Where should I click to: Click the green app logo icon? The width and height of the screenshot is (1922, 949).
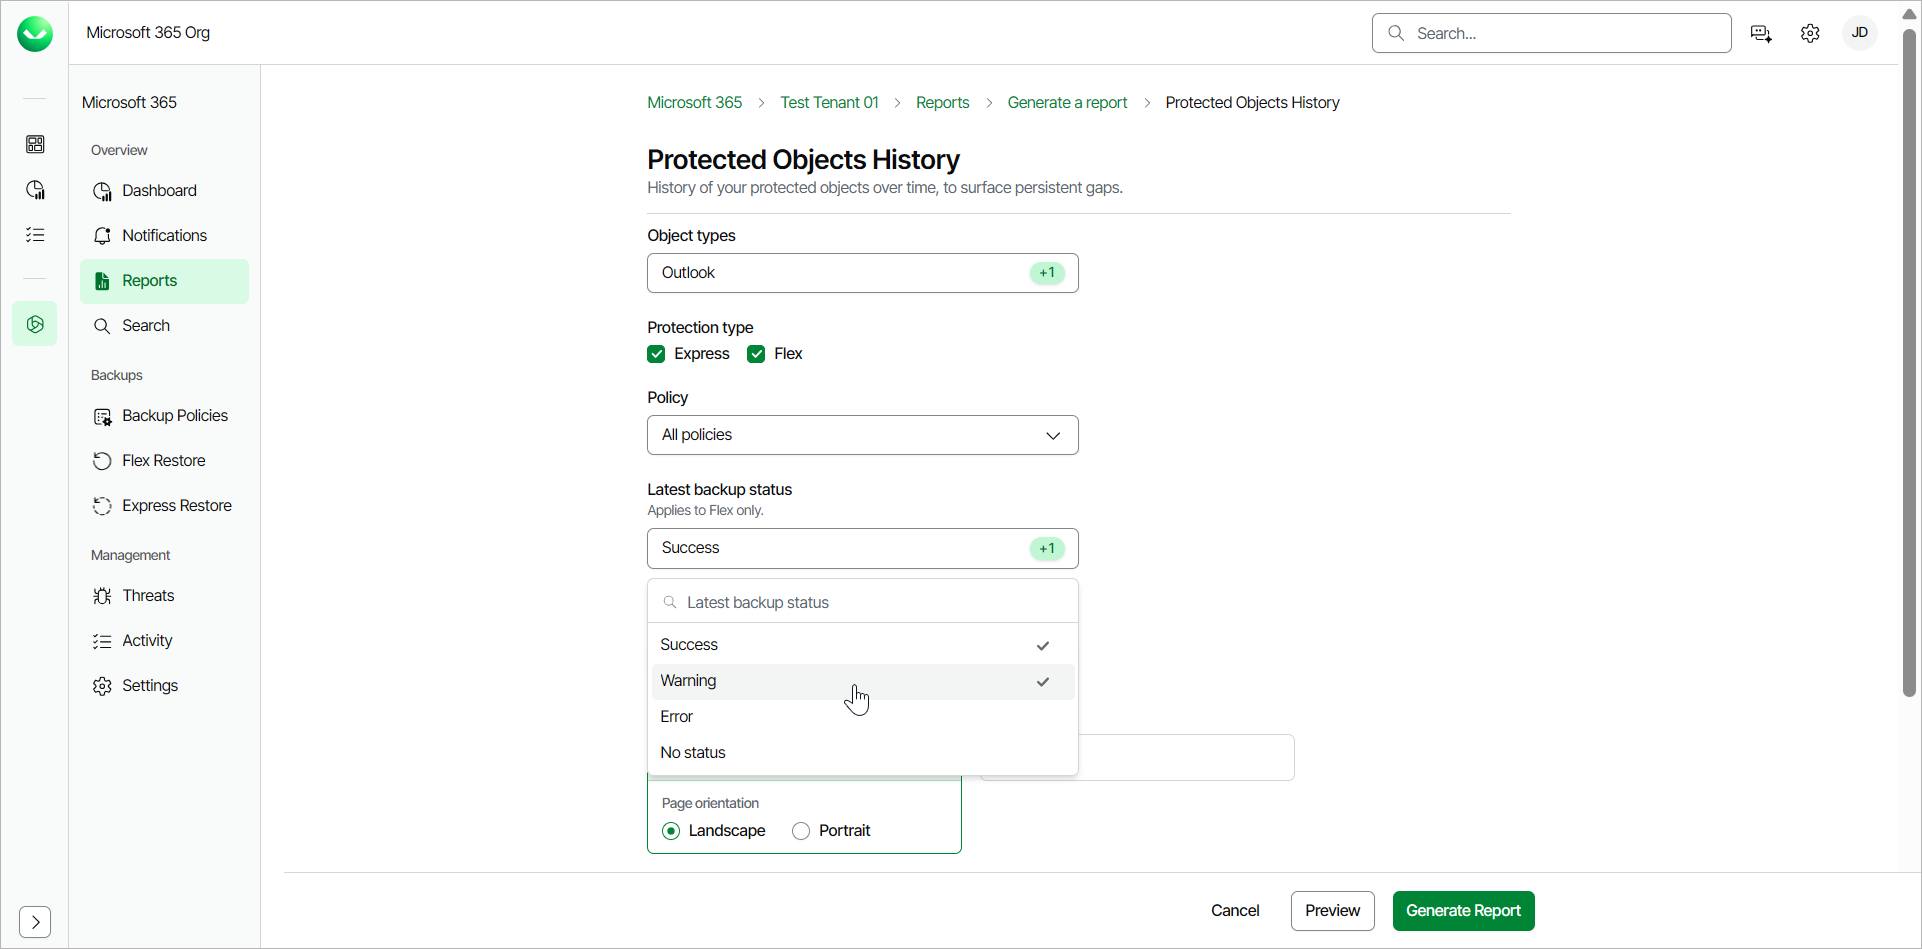[x=35, y=34]
